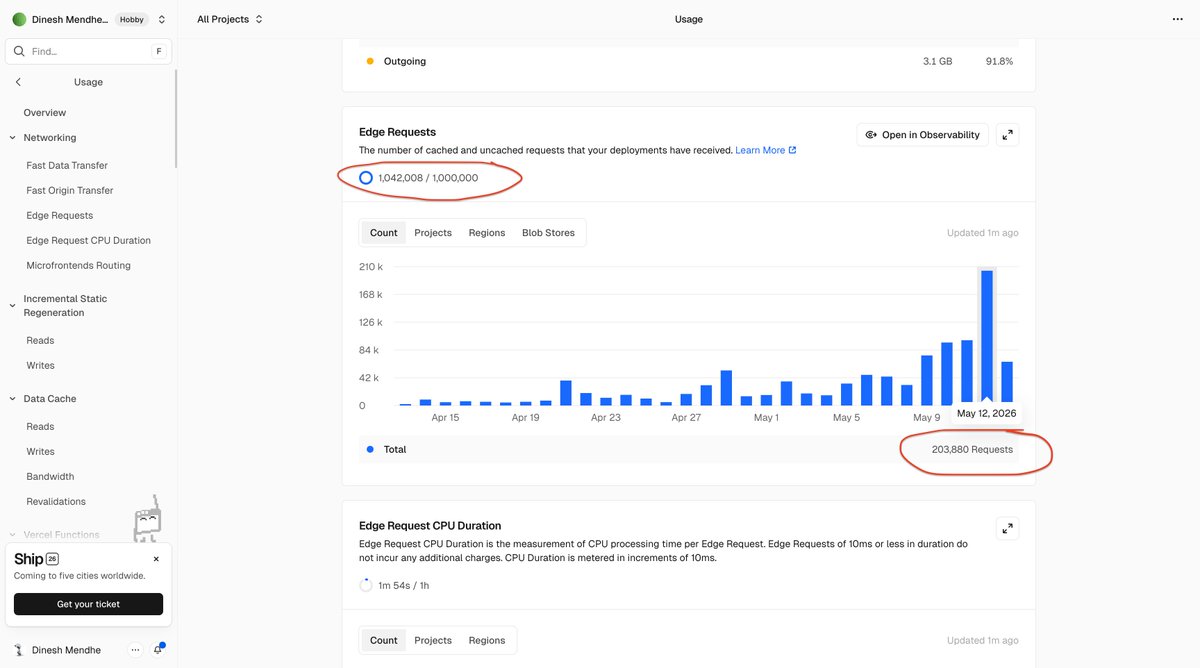1200x668 pixels.
Task: Click the Hobby plan badge
Action: click(132, 19)
